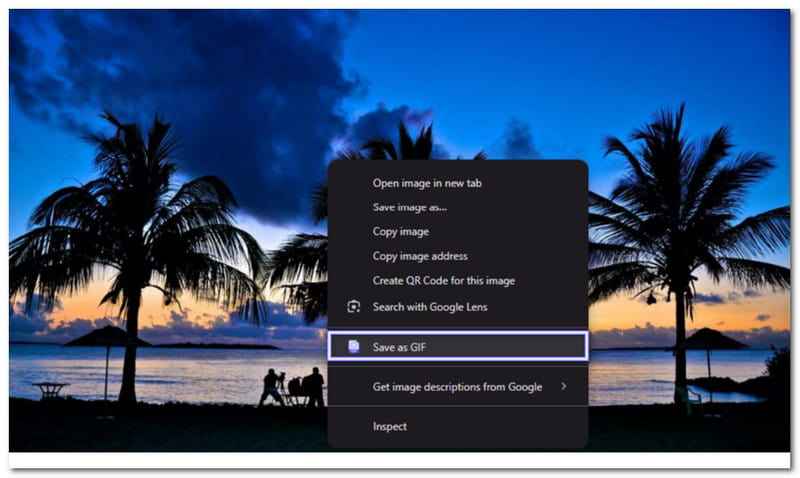Open Get image descriptions from Google
The height and width of the screenshot is (478, 800).
pos(456,386)
